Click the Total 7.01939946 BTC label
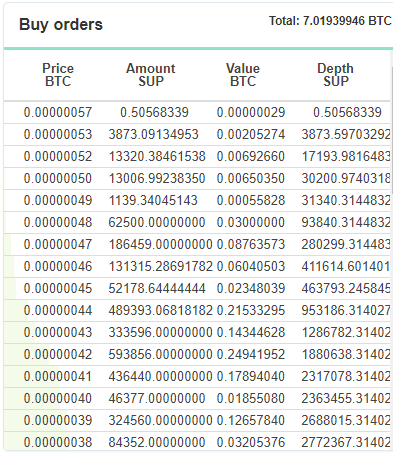The width and height of the screenshot is (393, 456). [330, 21]
